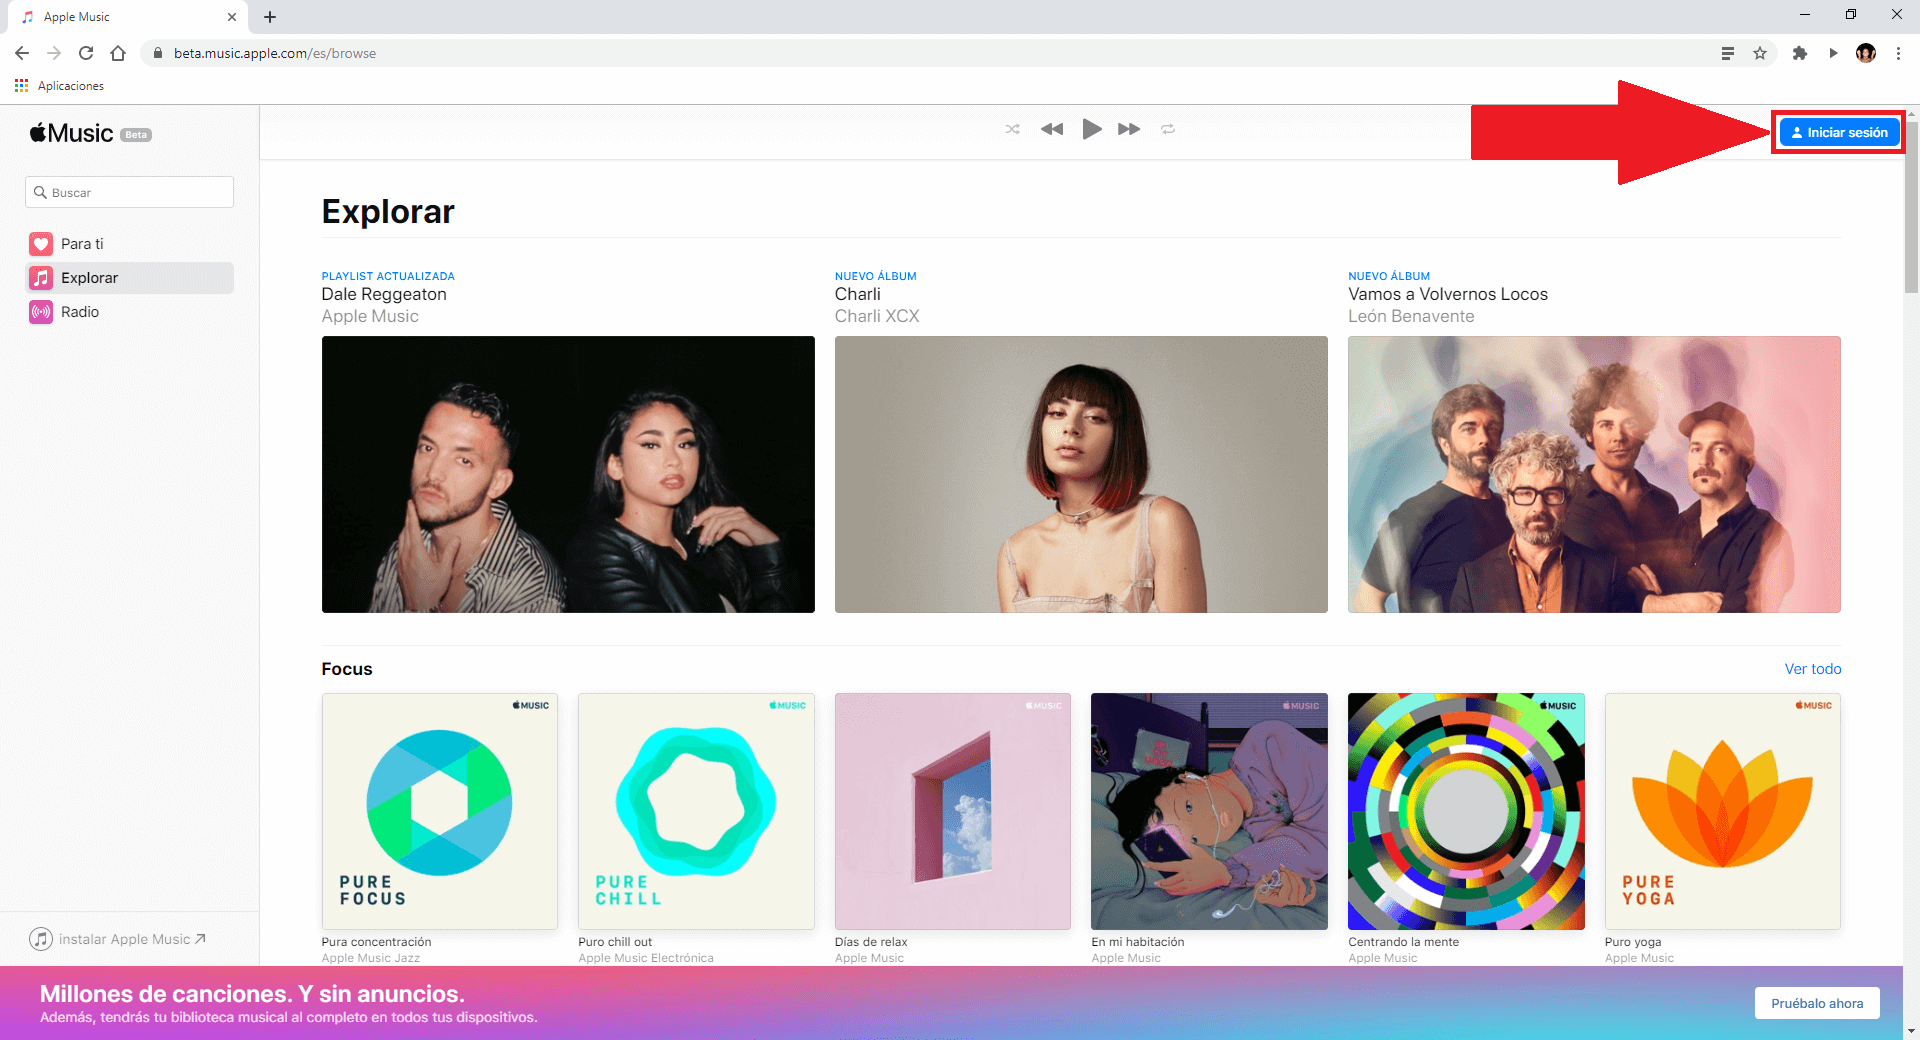Viewport: 1920px width, 1040px height.
Task: Open the extensions puzzle icon
Action: [x=1800, y=53]
